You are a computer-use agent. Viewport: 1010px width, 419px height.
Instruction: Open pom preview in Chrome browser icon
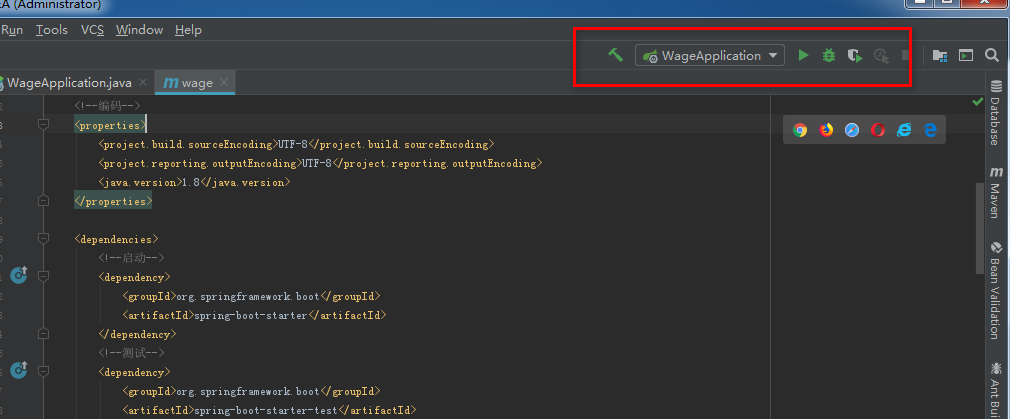pyautogui.click(x=800, y=130)
